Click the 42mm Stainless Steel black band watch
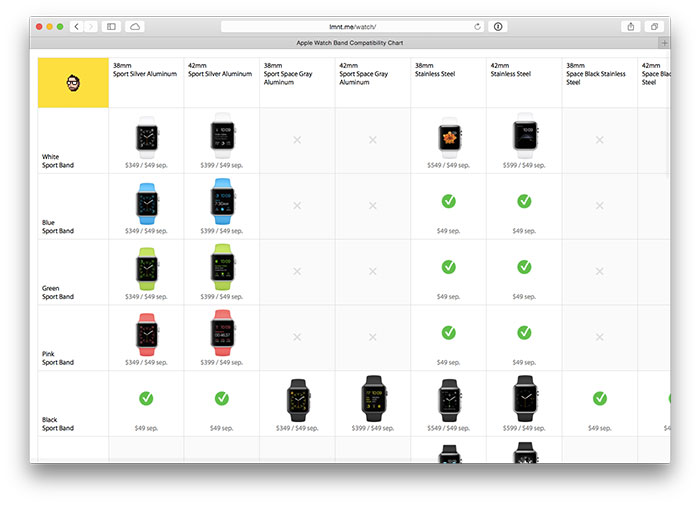 point(525,399)
